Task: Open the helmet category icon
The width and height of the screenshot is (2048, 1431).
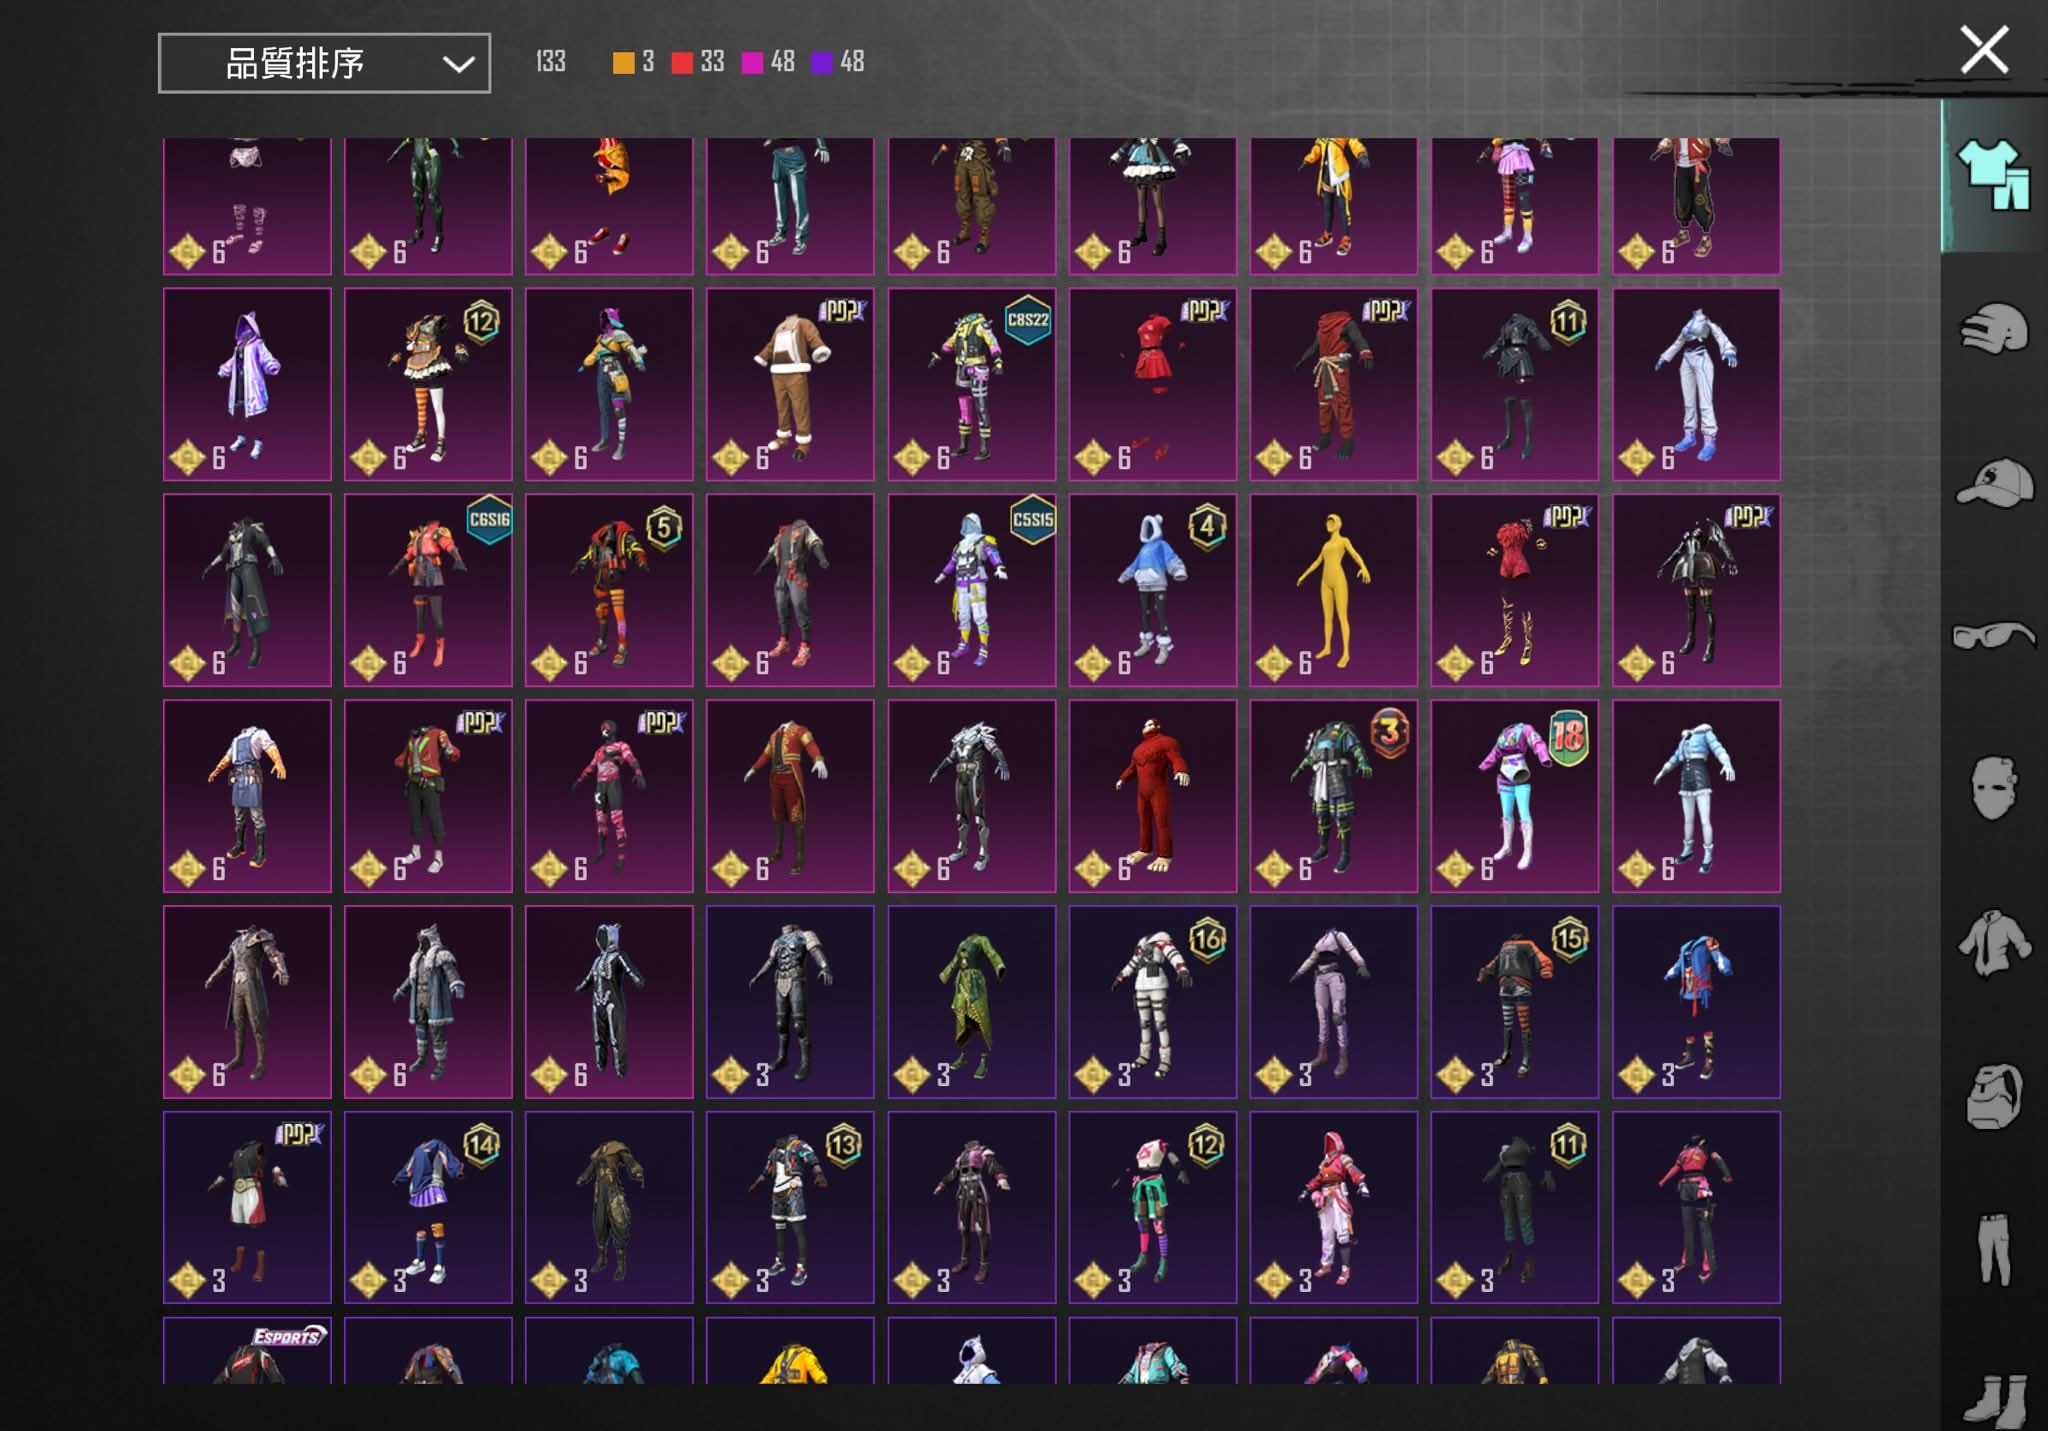Action: (1993, 328)
